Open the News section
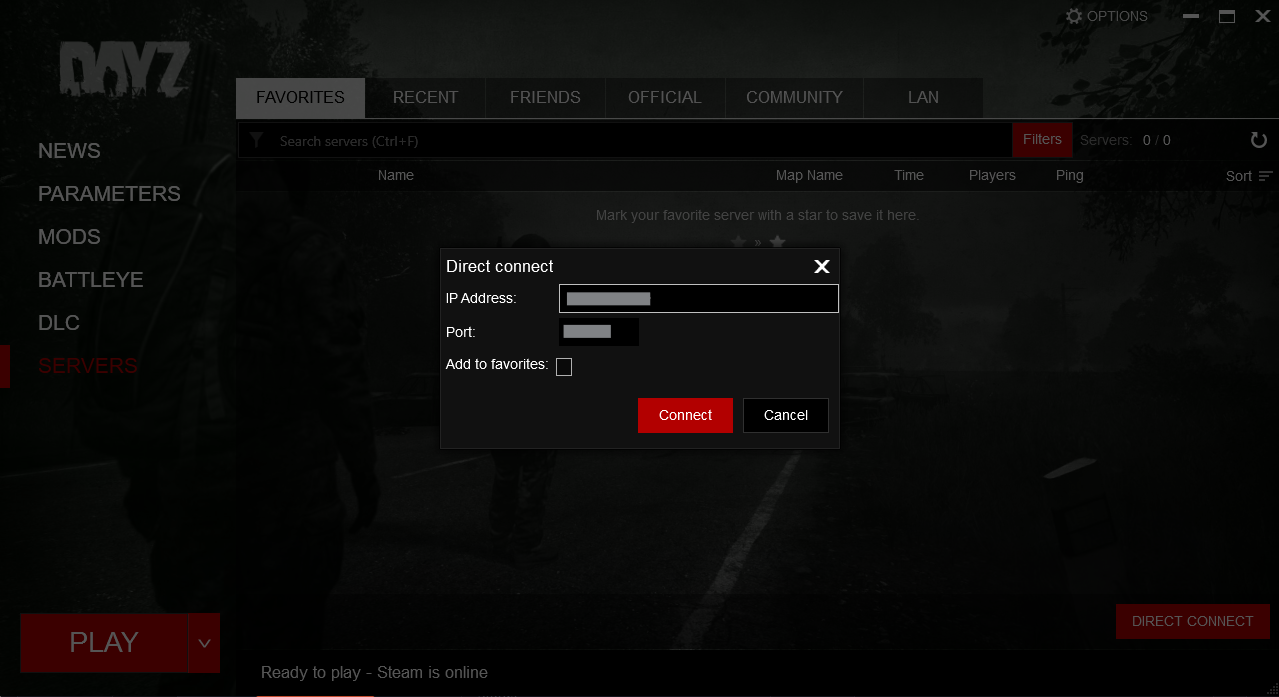 coord(69,151)
